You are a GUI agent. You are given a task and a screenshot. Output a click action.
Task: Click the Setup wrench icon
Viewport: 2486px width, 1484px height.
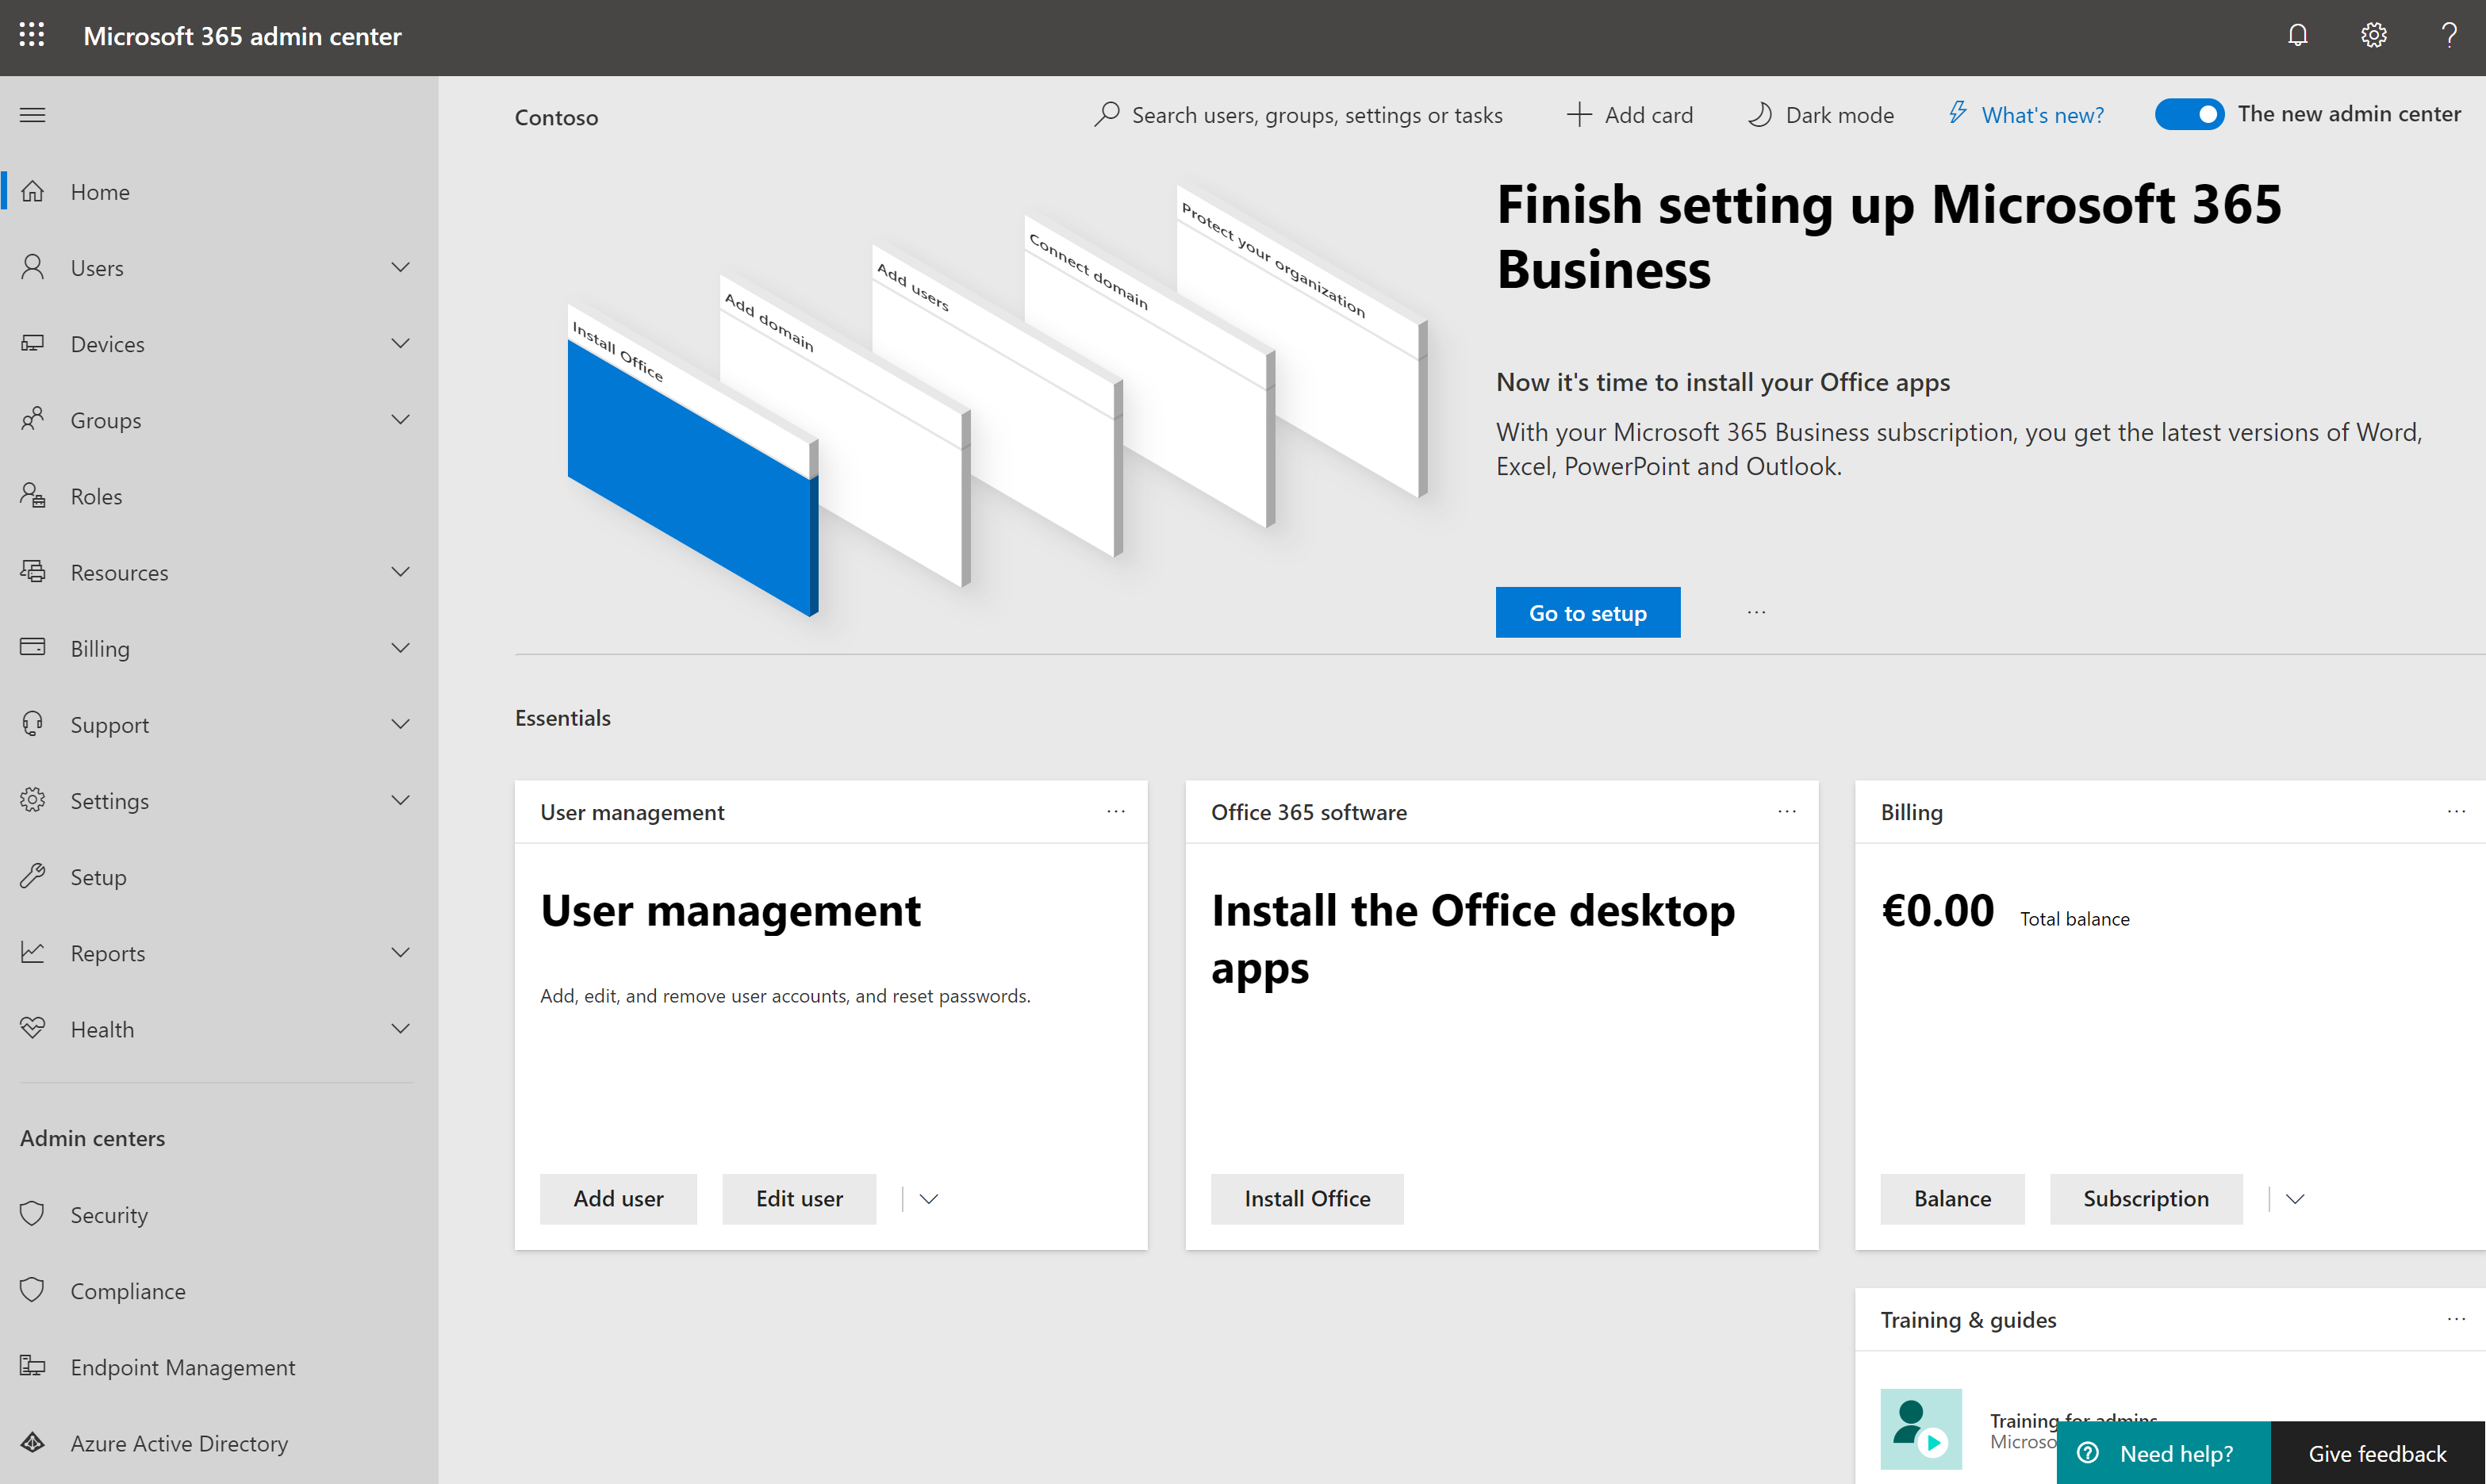32,876
